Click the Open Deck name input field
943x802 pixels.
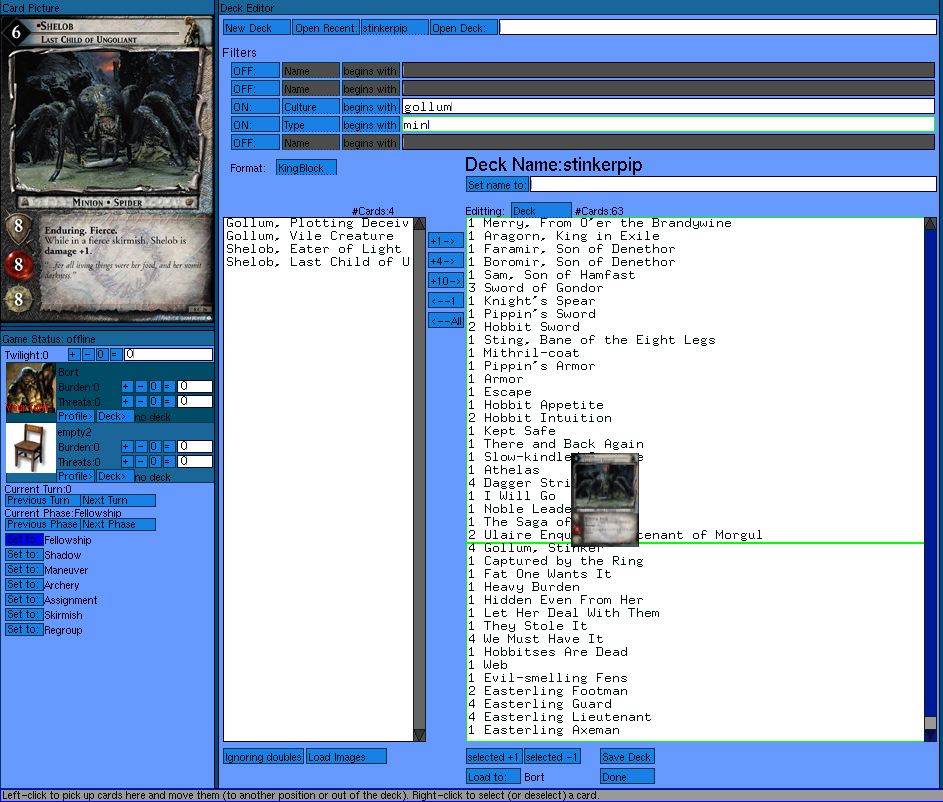[x=717, y=28]
